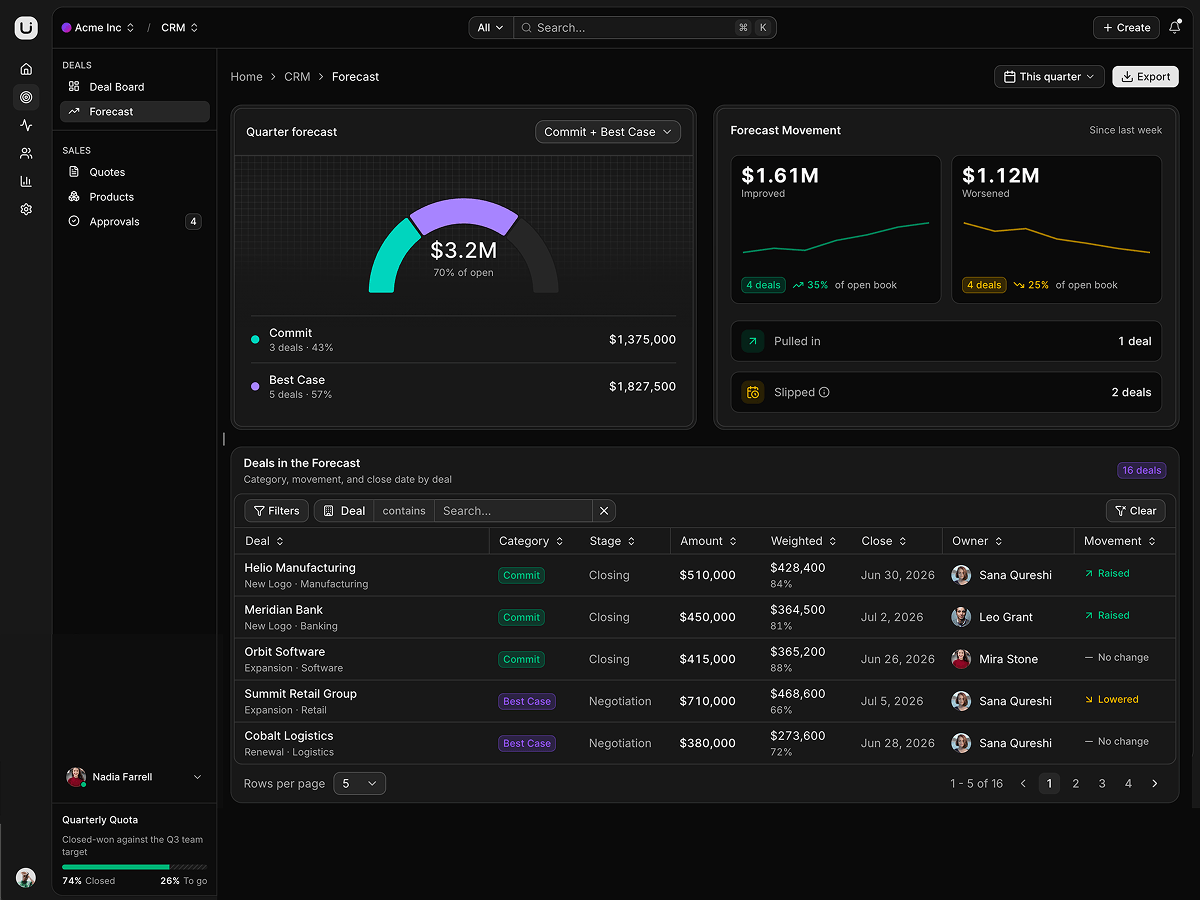Toggle sorting on the Movement column header

tap(1120, 541)
